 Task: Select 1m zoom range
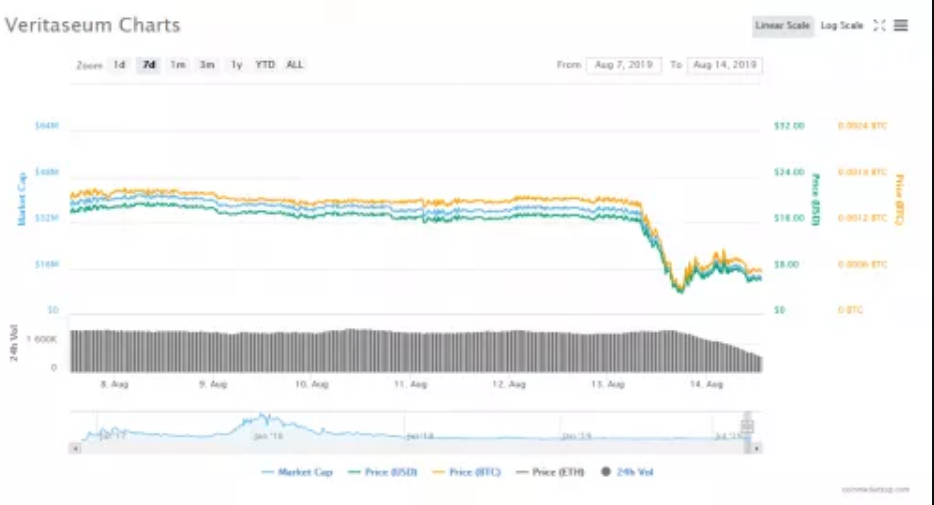coord(178,65)
